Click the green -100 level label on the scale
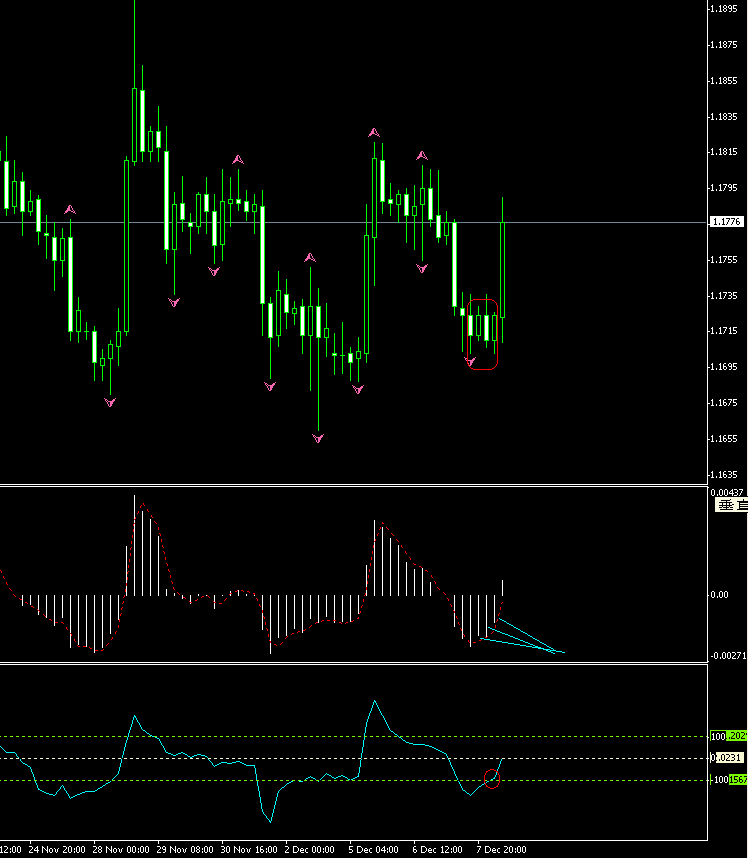748x858 pixels. coord(728,780)
